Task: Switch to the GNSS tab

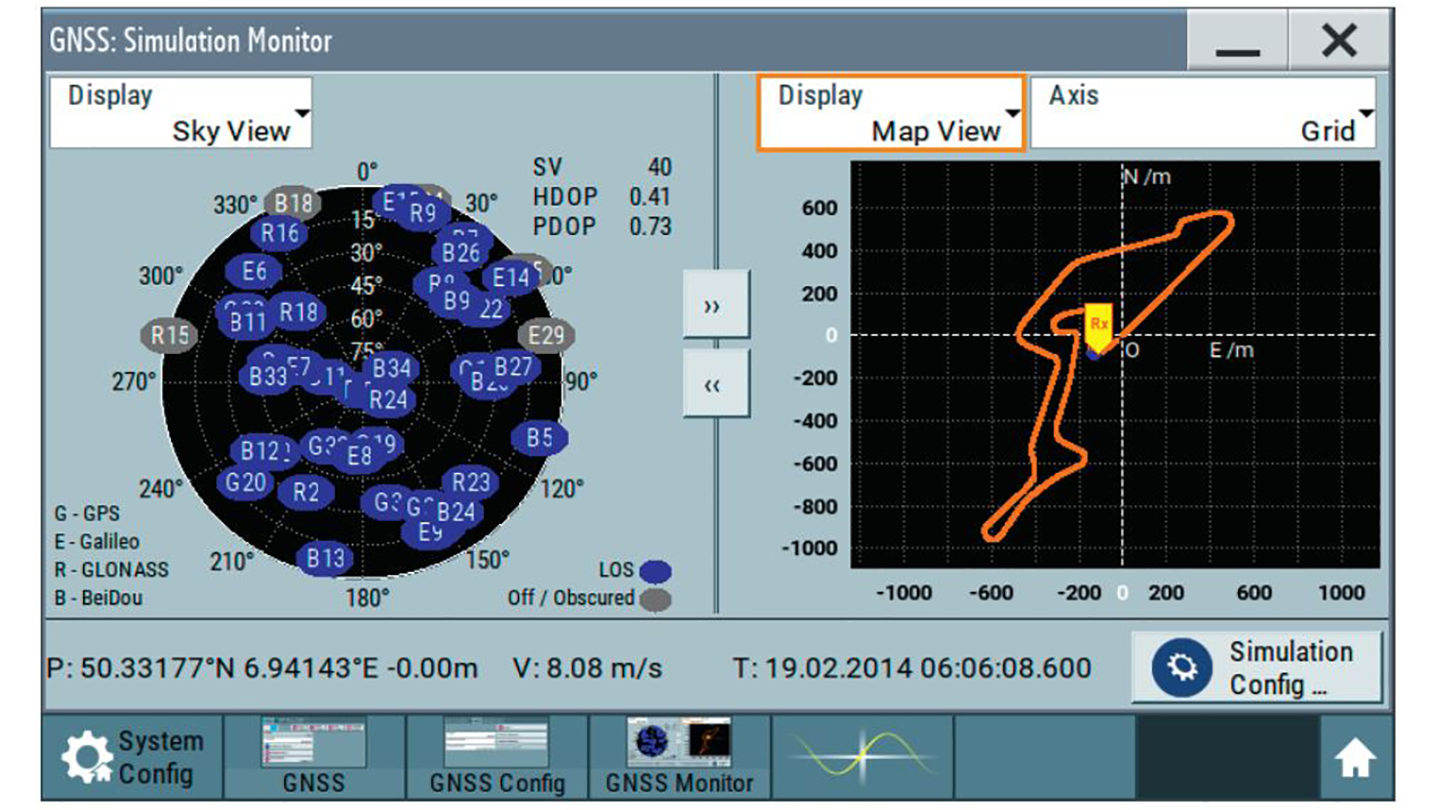Action: click(314, 757)
